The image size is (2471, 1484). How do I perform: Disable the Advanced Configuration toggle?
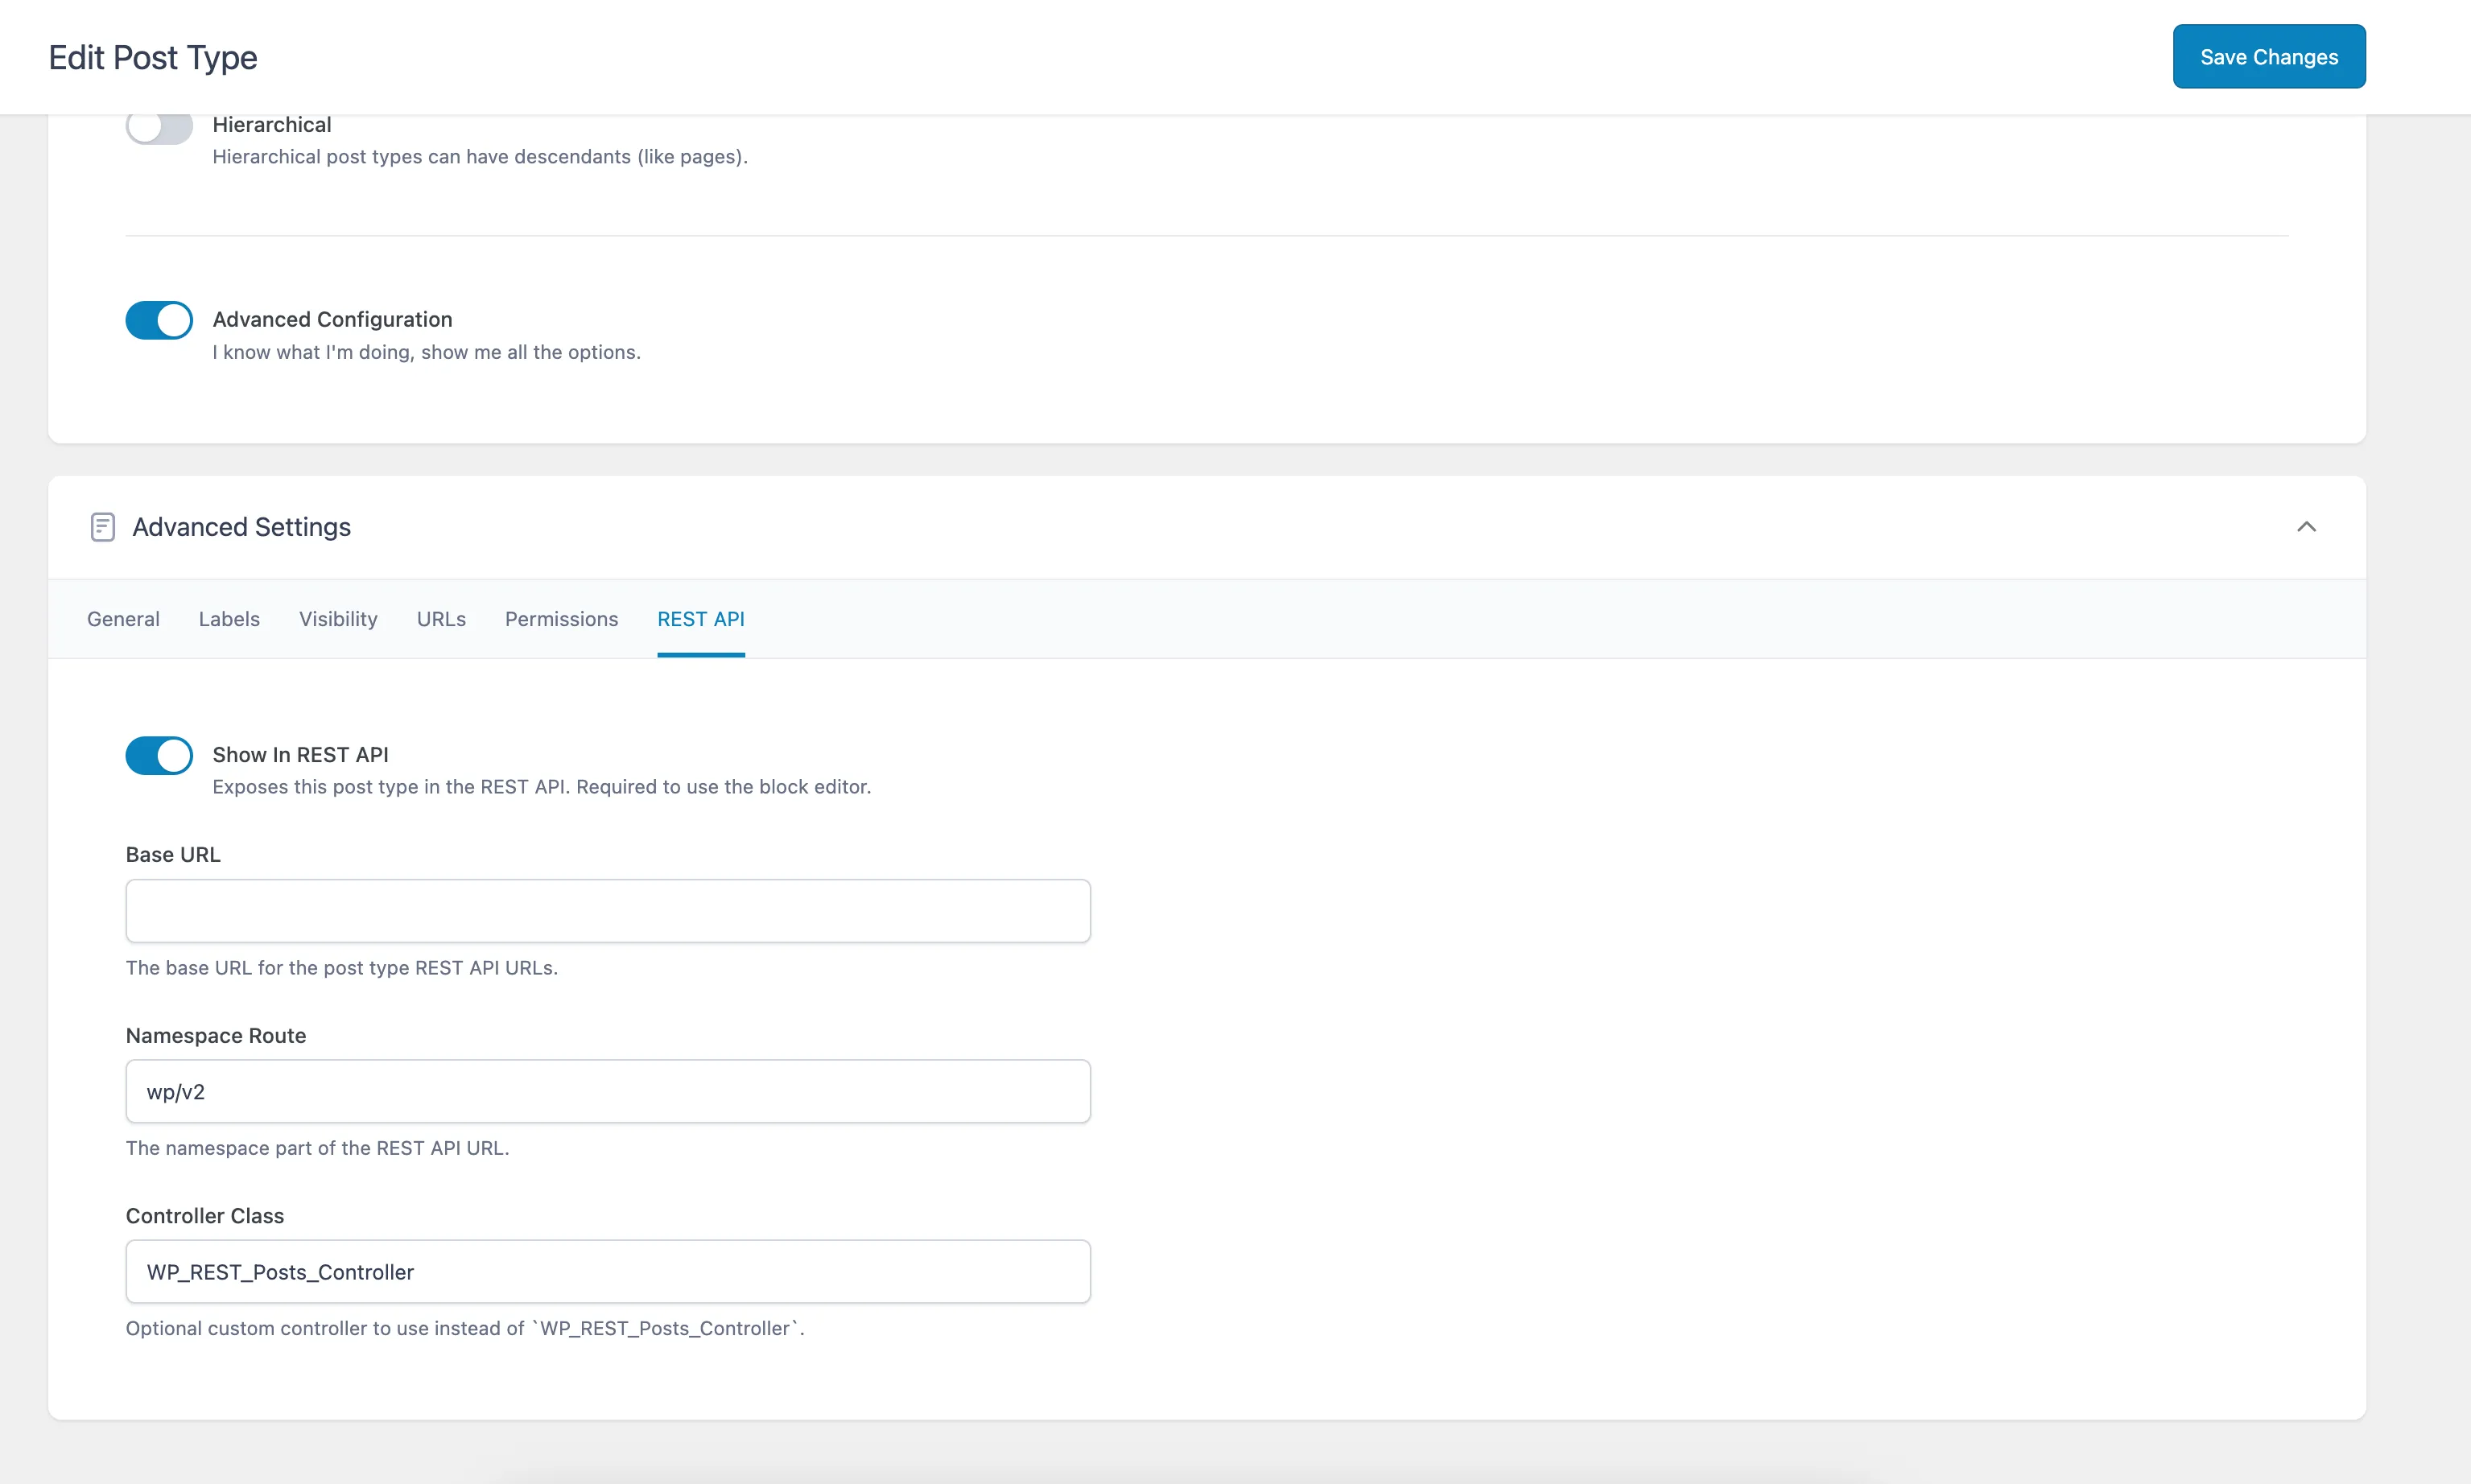click(x=159, y=319)
